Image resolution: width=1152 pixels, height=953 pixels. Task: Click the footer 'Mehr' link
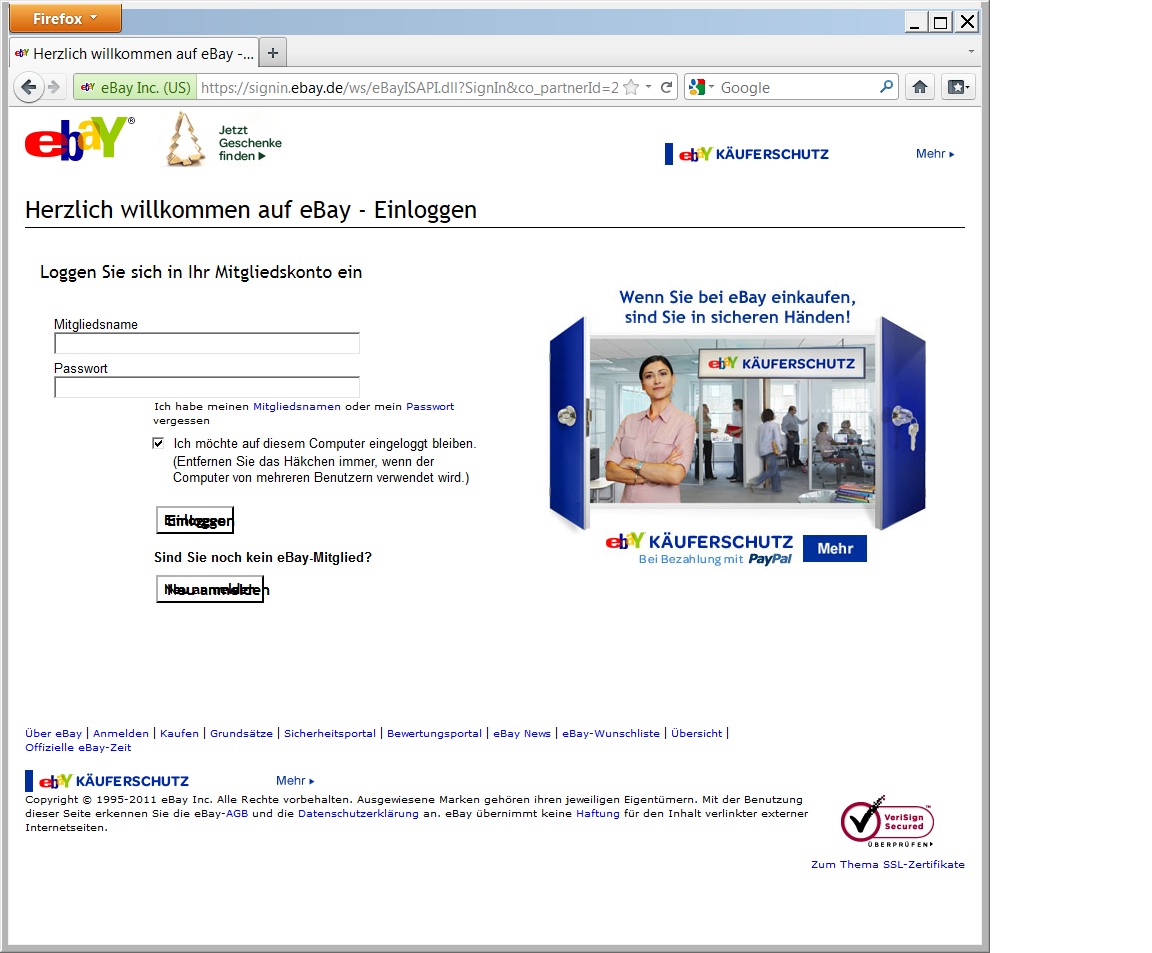(x=295, y=780)
